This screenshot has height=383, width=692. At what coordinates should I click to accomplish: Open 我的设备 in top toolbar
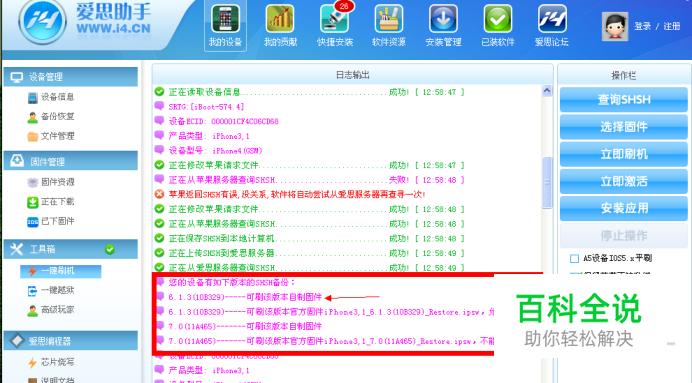pyautogui.click(x=225, y=26)
